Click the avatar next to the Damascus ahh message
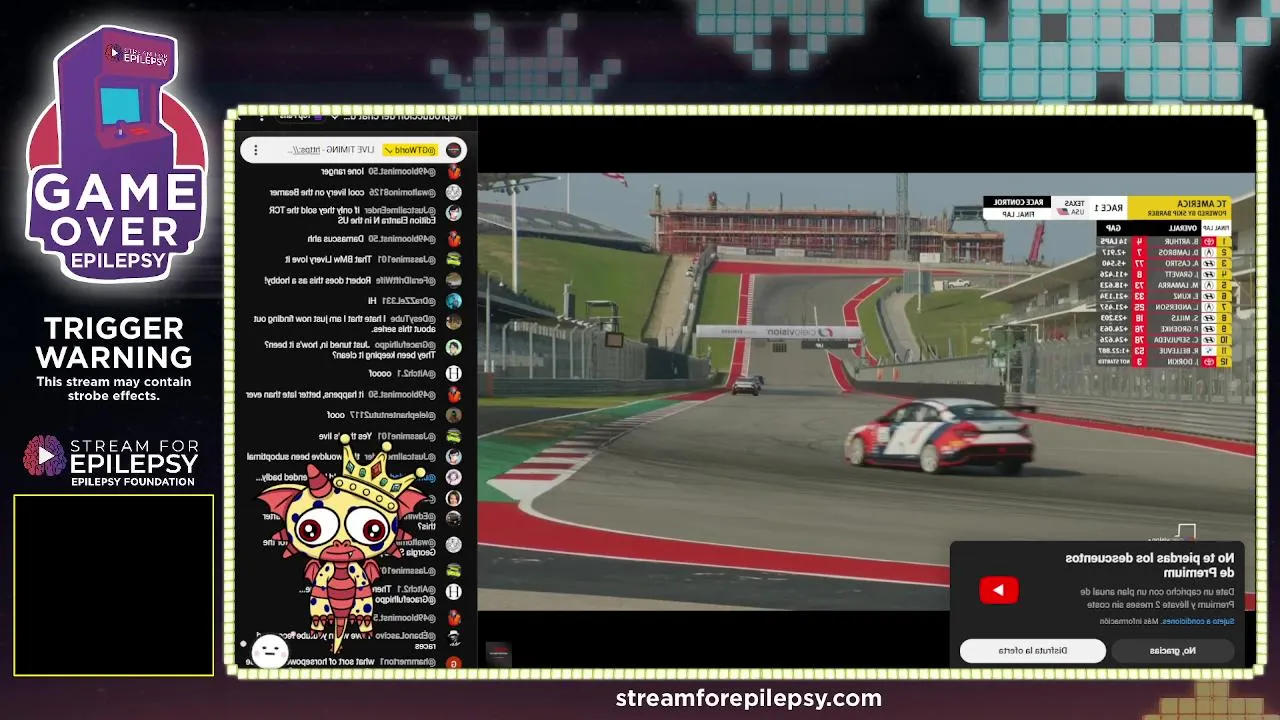1280x720 pixels. (453, 239)
